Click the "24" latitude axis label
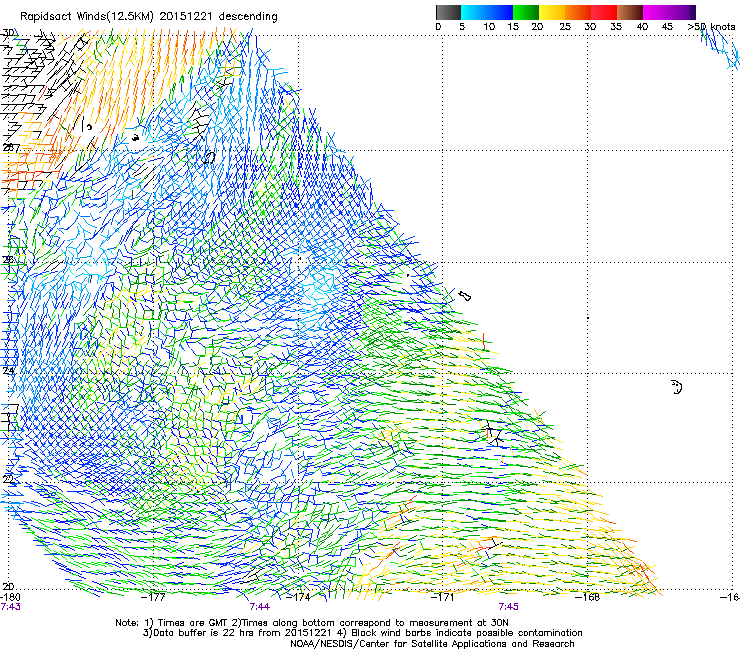Image resolution: width=740 pixels, height=650 pixels. pos(8,371)
